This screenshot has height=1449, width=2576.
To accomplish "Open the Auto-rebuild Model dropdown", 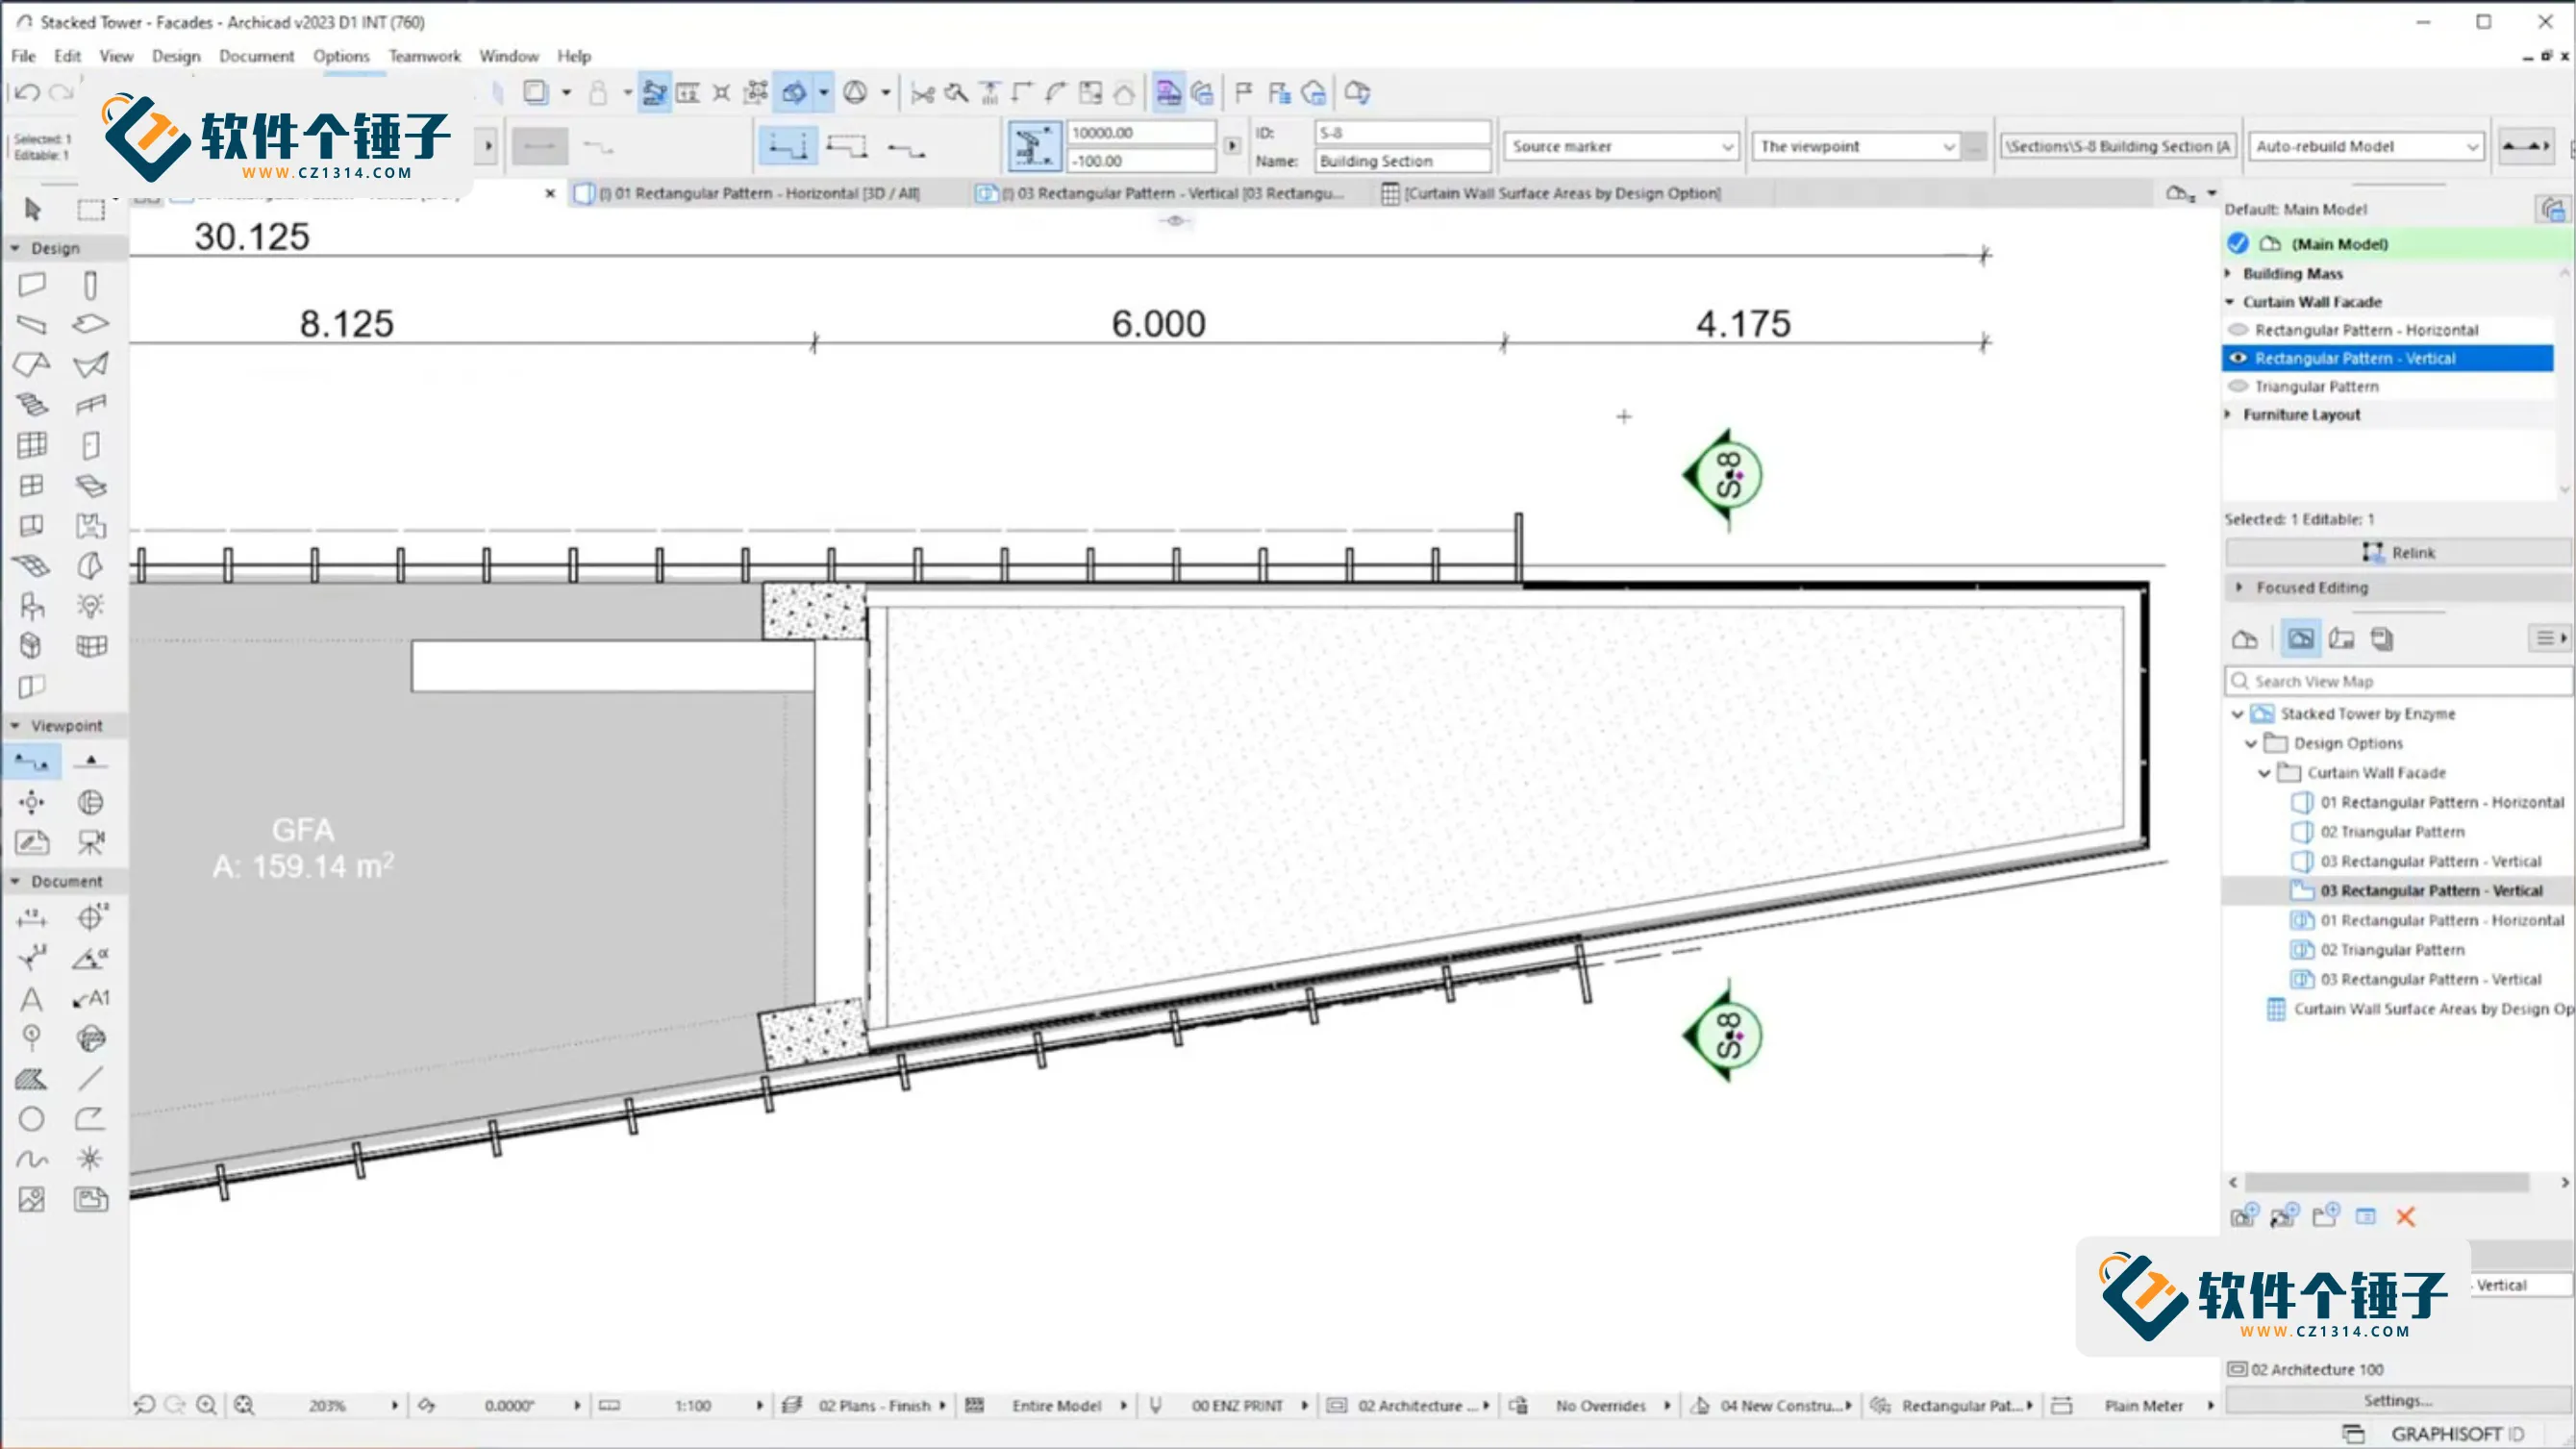I will pos(2365,146).
